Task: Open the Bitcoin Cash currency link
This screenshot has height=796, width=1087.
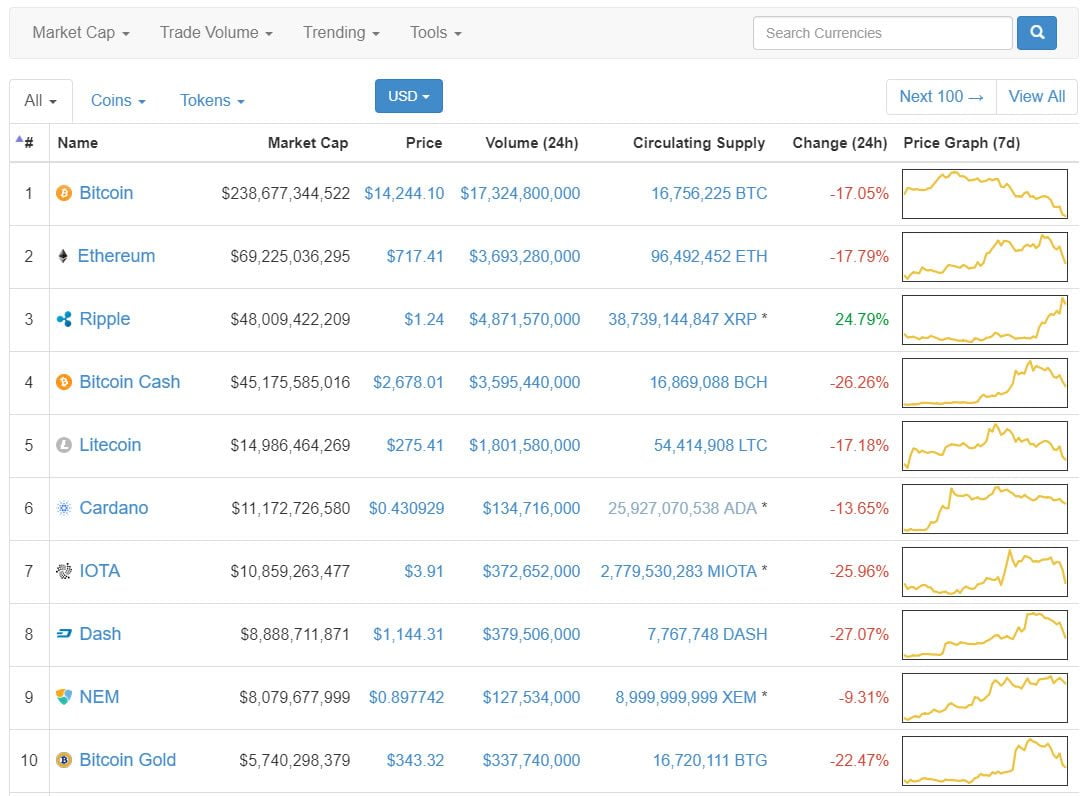Action: [x=130, y=382]
